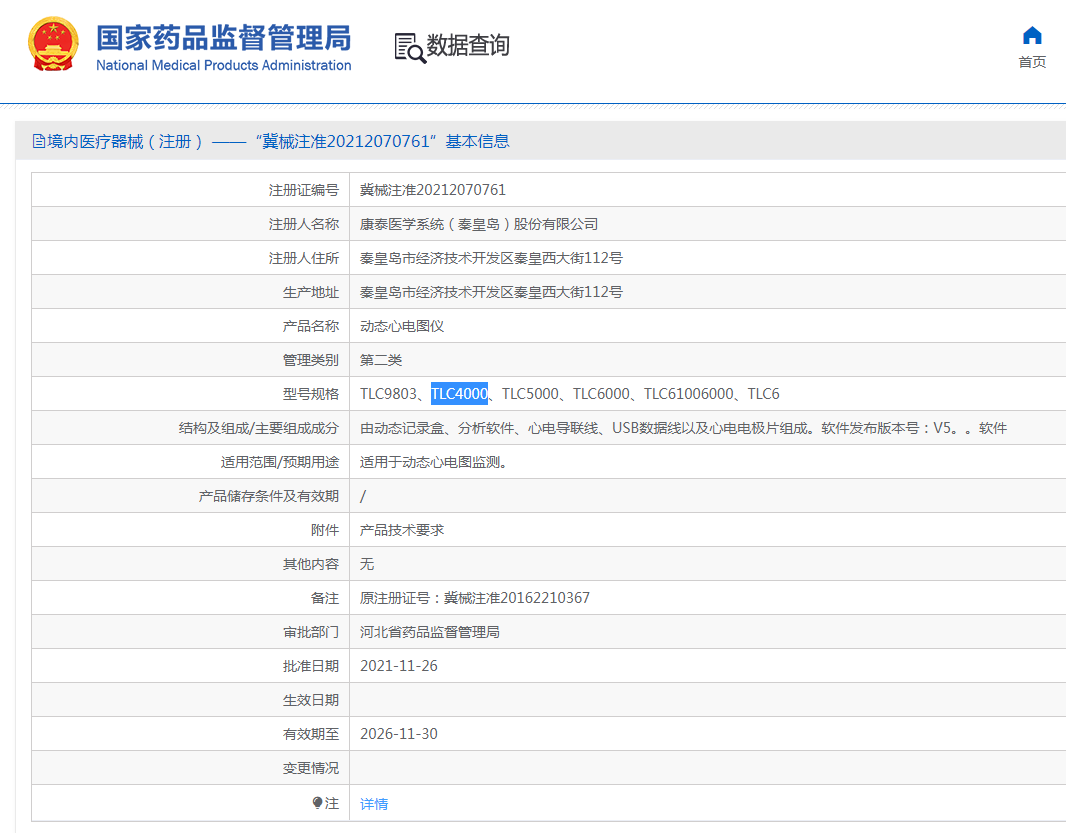Click expiry date 2026-11-30
The image size is (1066, 833).
(x=398, y=734)
